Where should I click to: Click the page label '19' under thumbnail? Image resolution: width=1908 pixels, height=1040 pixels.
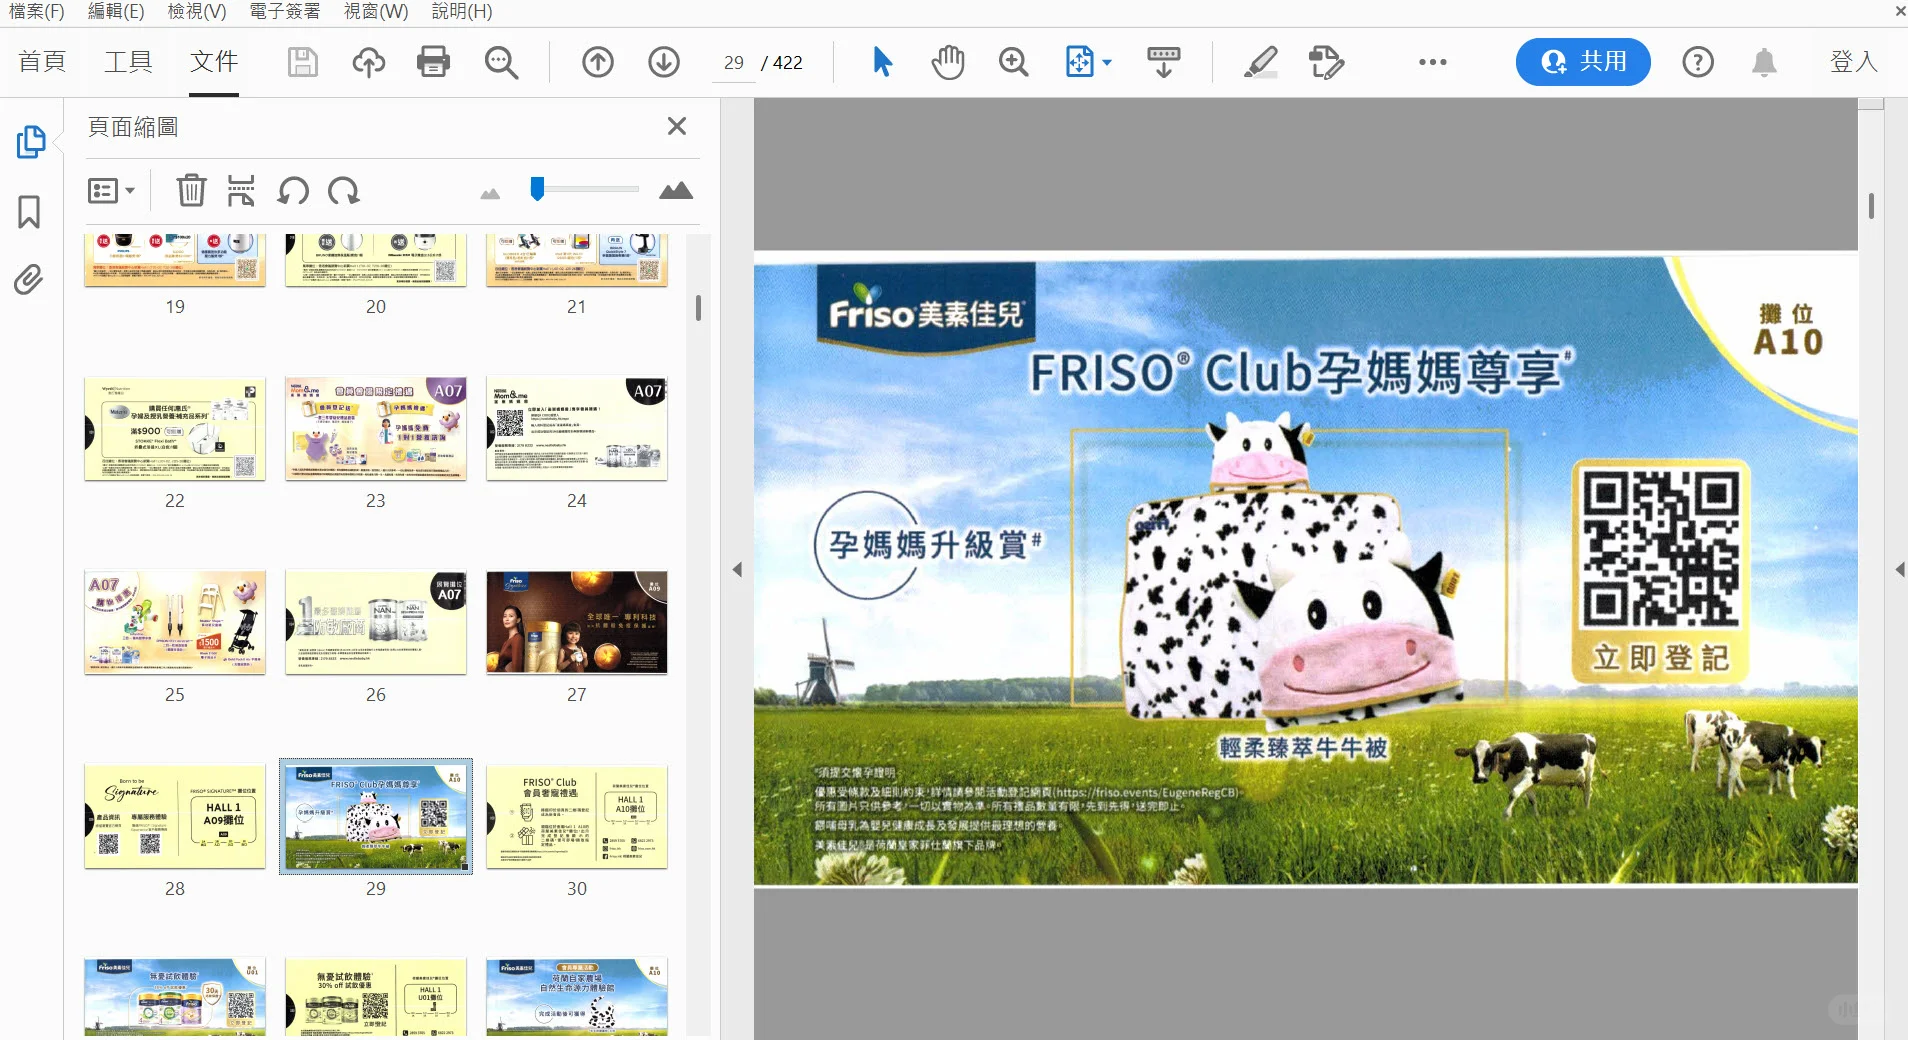(x=175, y=307)
